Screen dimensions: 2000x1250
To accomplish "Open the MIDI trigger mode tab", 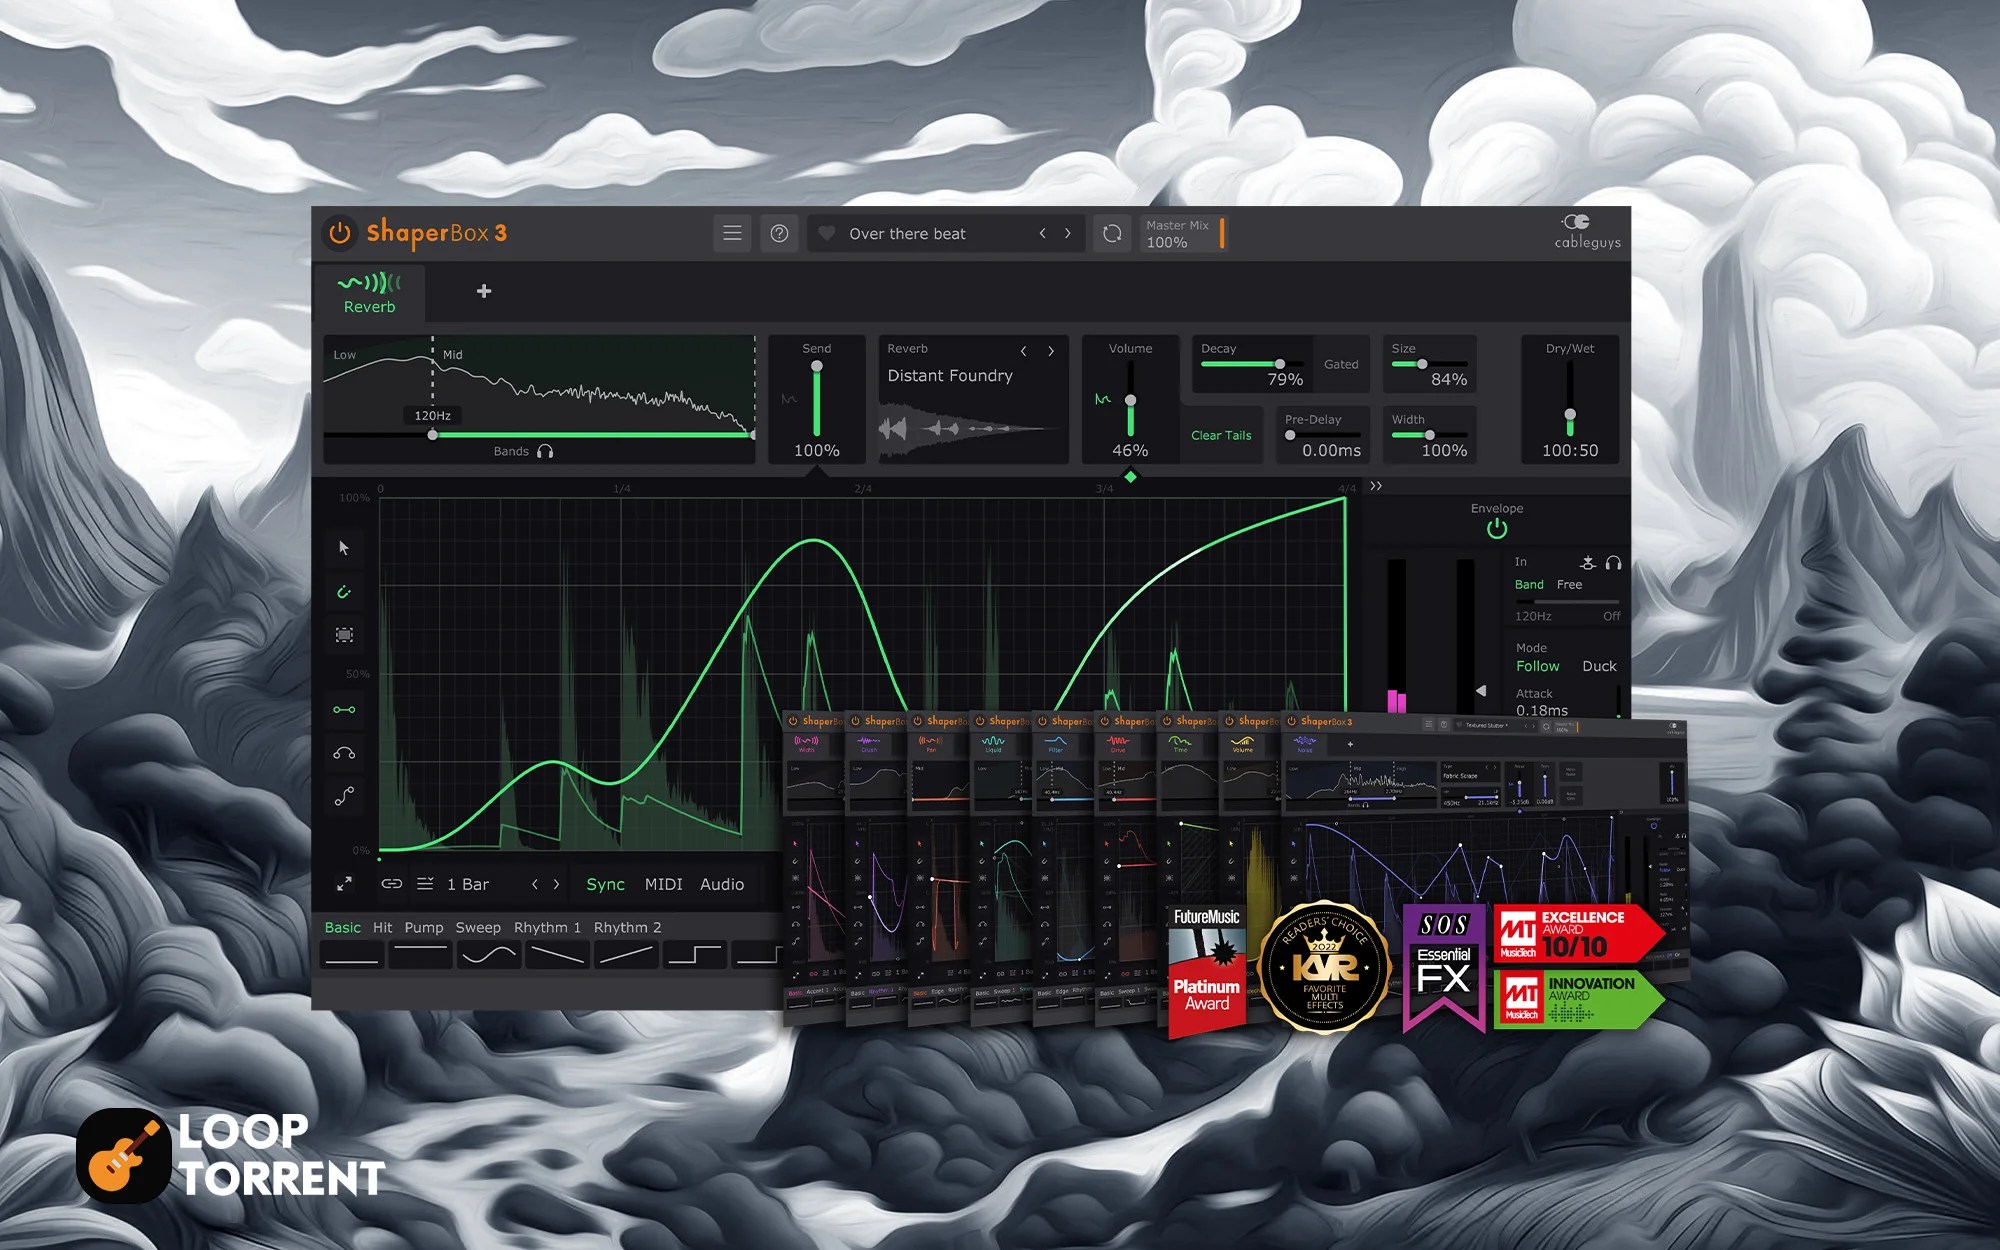I will tap(661, 884).
